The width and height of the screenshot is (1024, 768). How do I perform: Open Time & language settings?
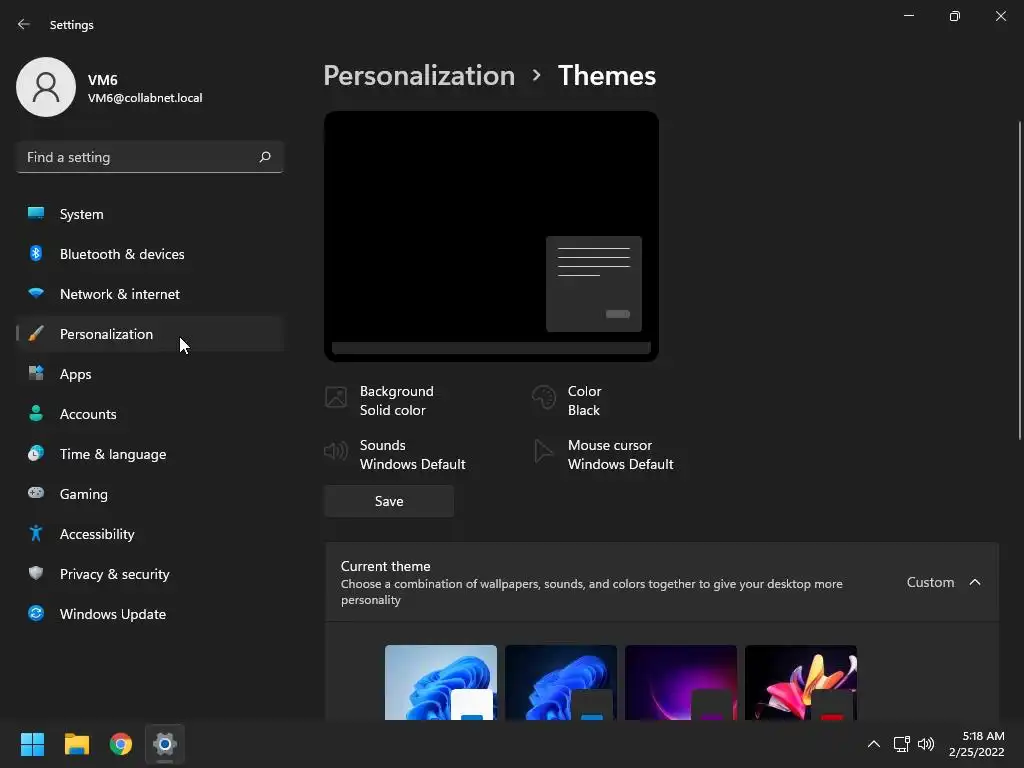pos(150,454)
